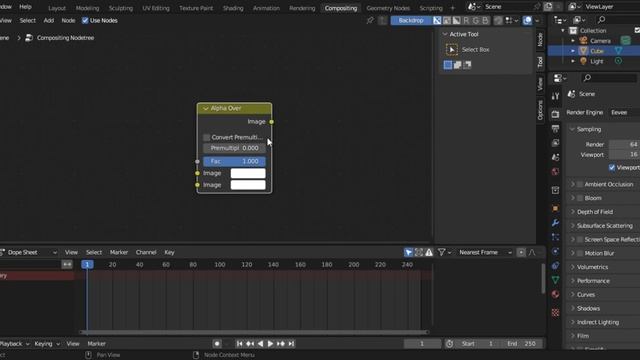
Task: Uncheck the Viewport Denoising checkbox
Action: (611, 167)
